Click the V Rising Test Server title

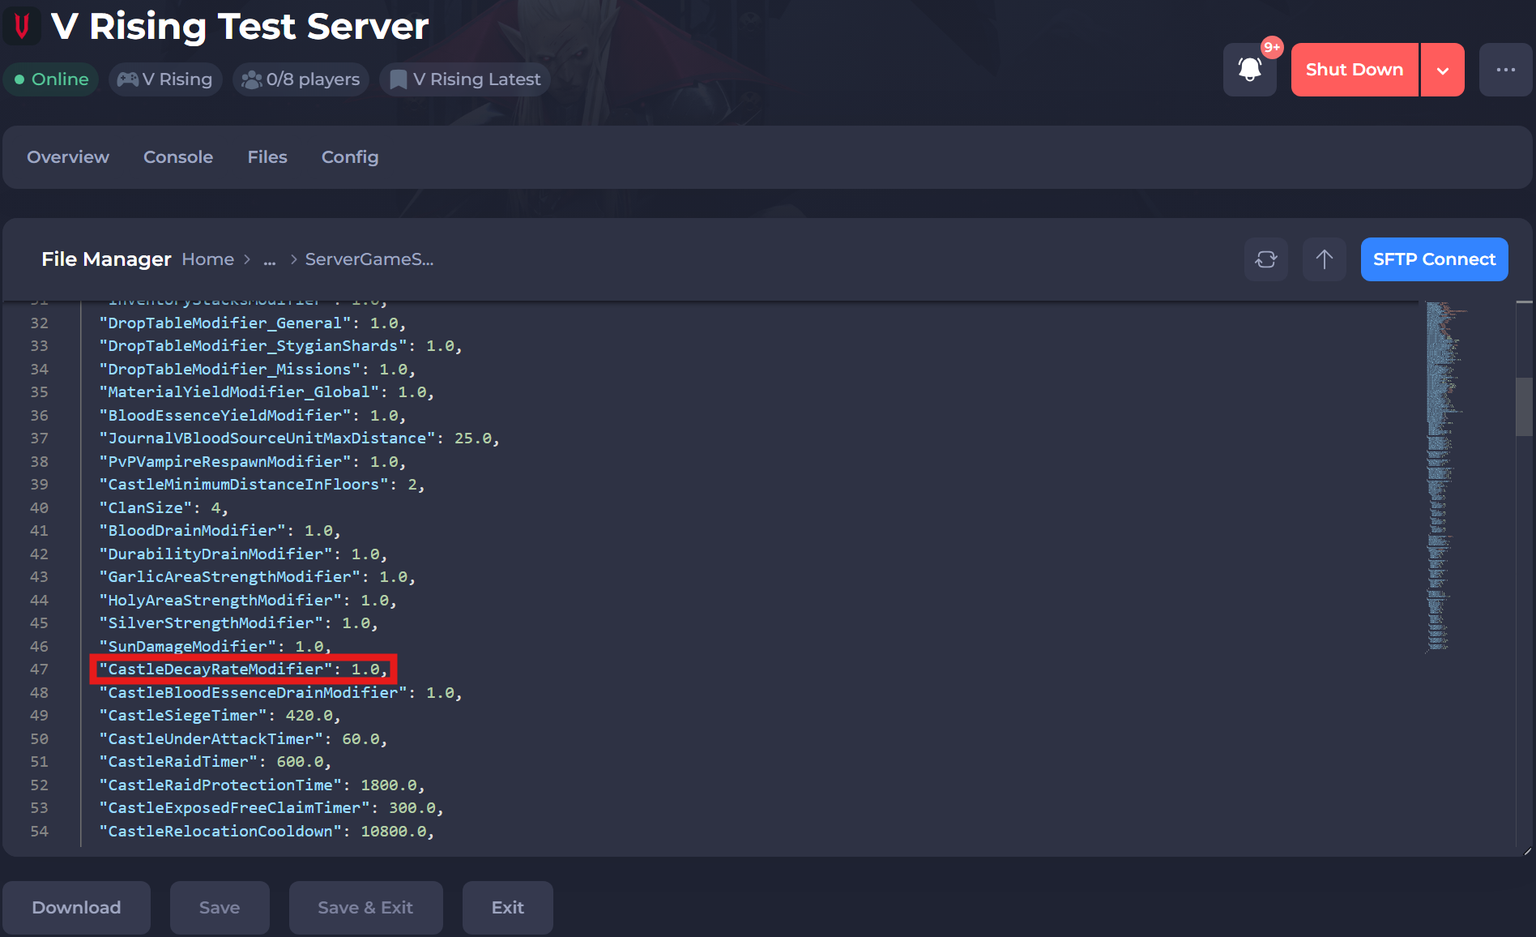coord(240,26)
